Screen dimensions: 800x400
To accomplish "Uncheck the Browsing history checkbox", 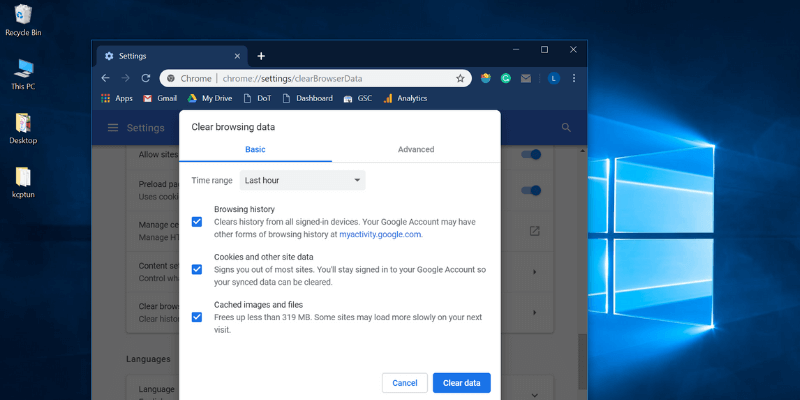I will pyautogui.click(x=197, y=221).
